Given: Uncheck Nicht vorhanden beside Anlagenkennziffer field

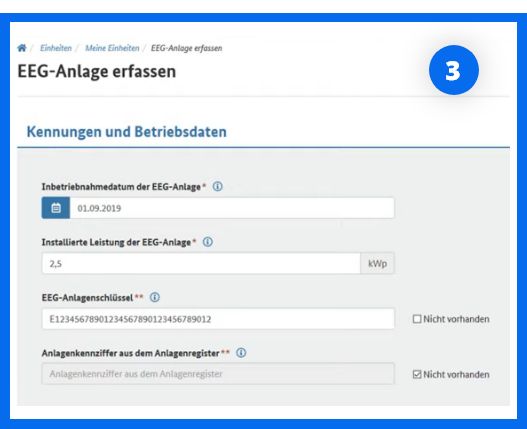Looking at the screenshot, I should pyautogui.click(x=417, y=375).
